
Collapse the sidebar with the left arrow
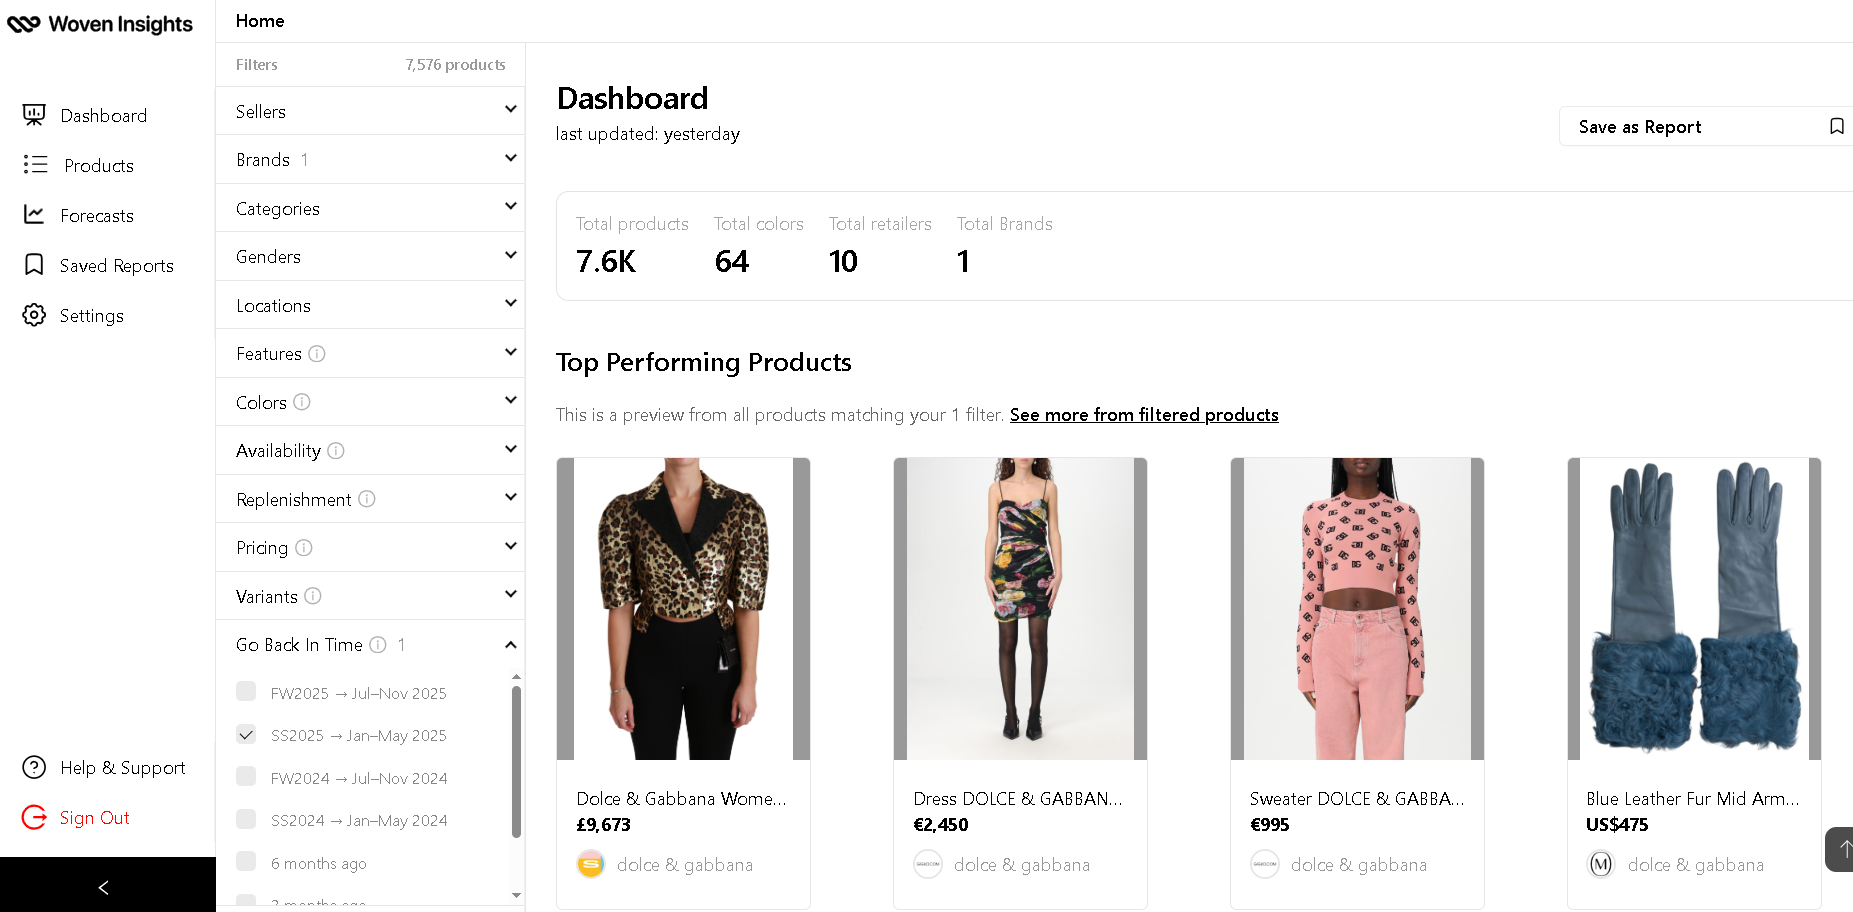[x=103, y=887]
